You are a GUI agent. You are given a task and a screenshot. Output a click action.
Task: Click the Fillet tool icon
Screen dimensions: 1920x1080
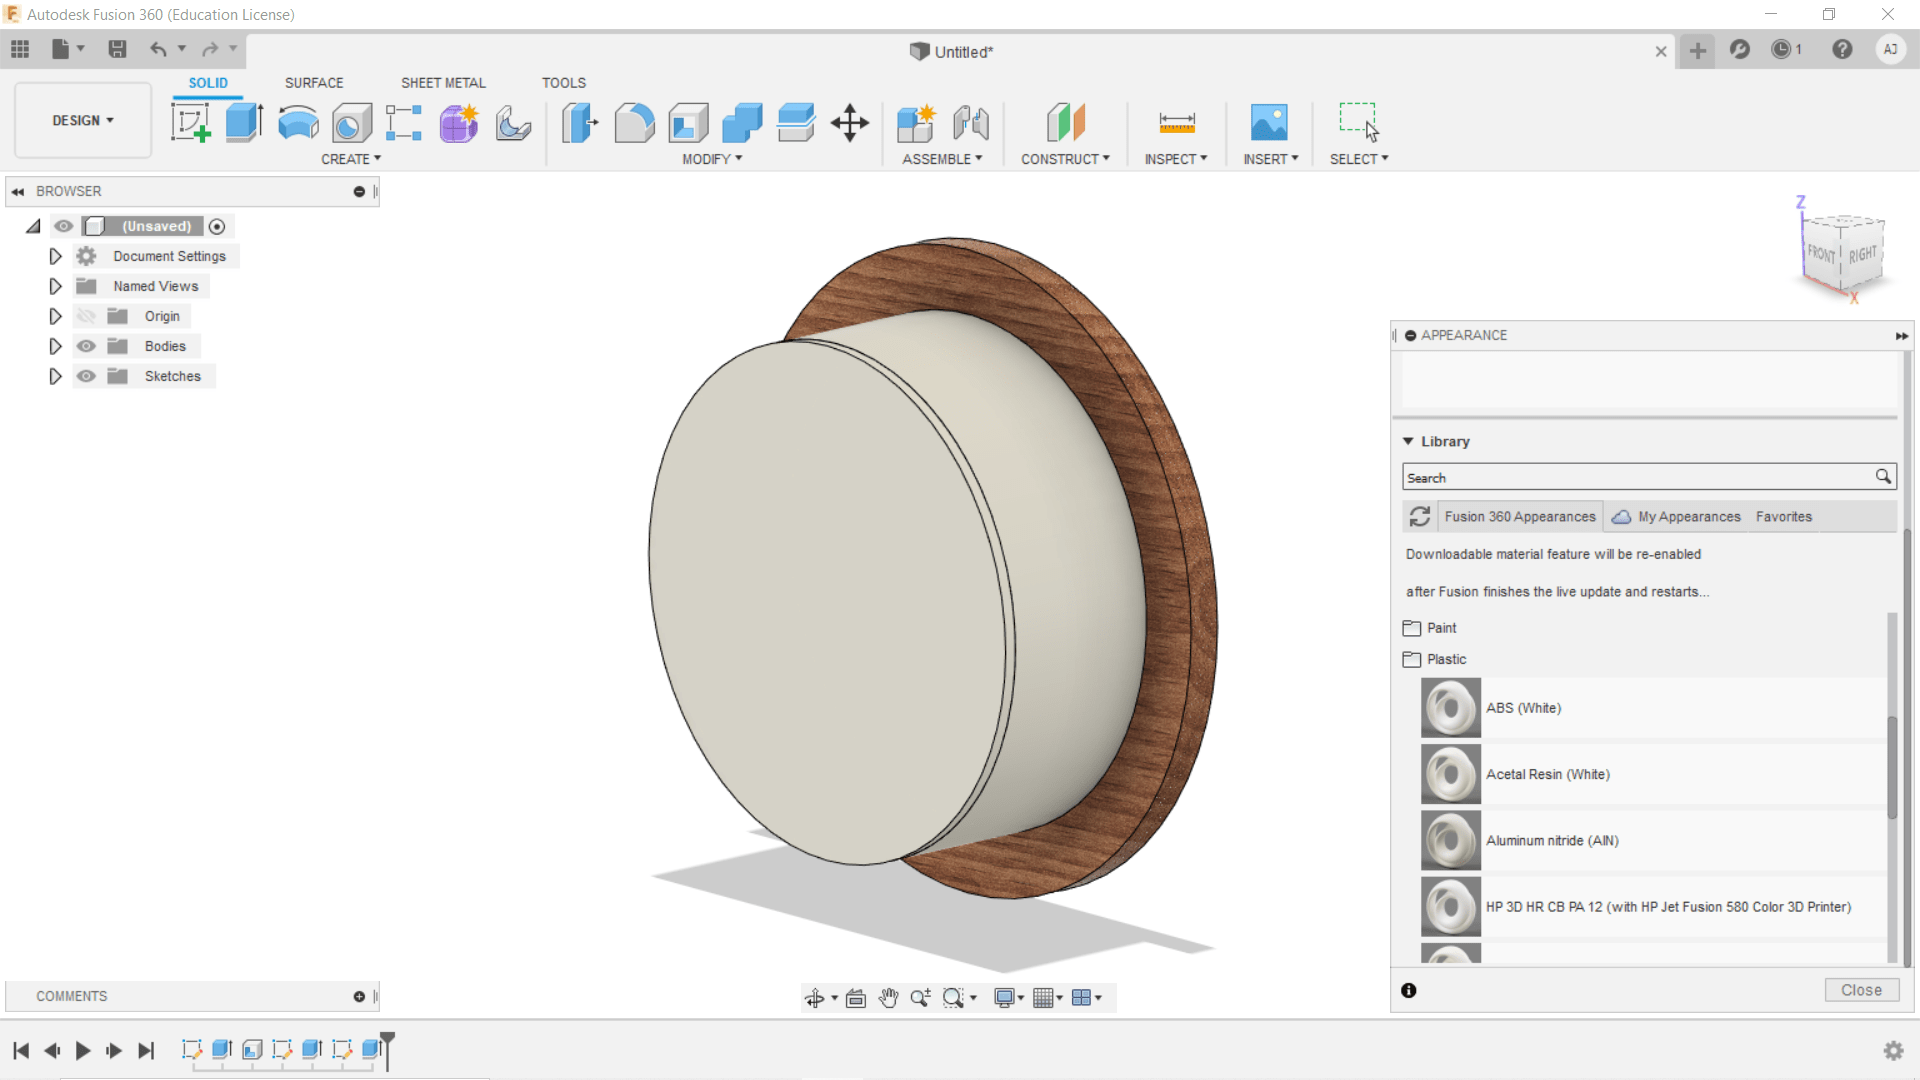pyautogui.click(x=634, y=123)
